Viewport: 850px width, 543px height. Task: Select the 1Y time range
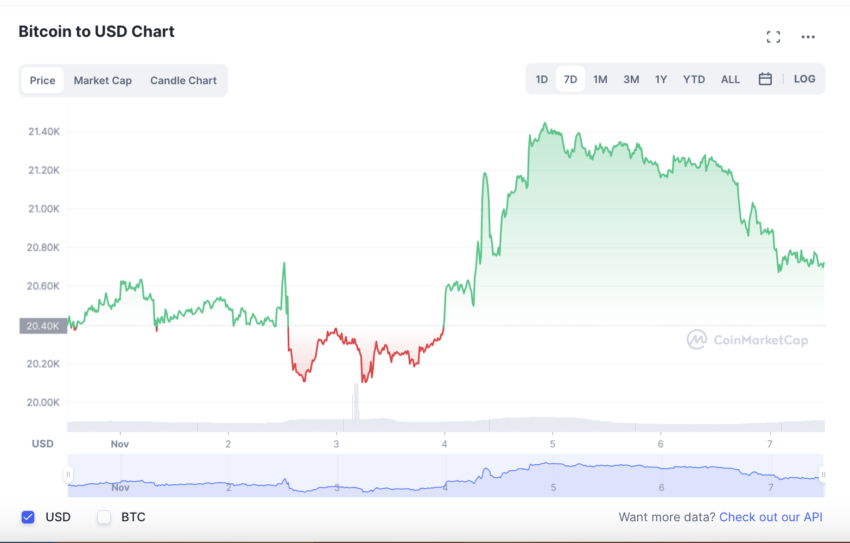coord(661,79)
